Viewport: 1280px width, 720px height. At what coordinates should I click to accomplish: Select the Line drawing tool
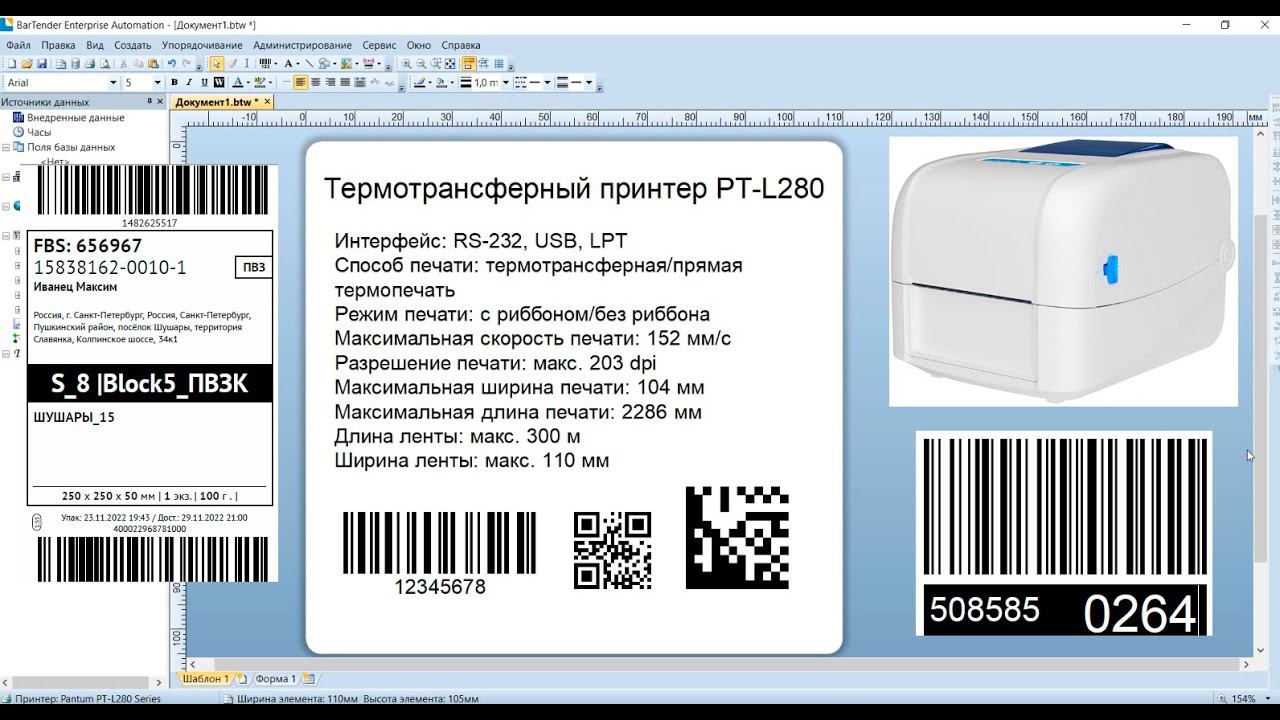(x=309, y=63)
